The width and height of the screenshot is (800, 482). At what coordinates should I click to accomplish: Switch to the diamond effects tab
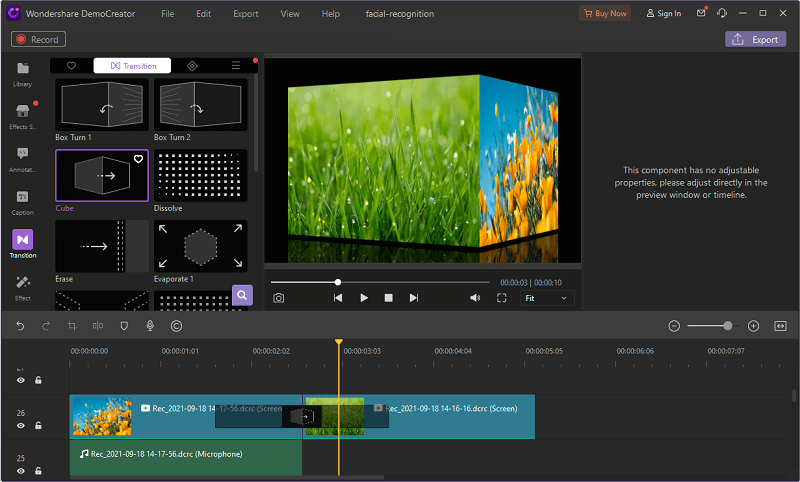pos(192,66)
